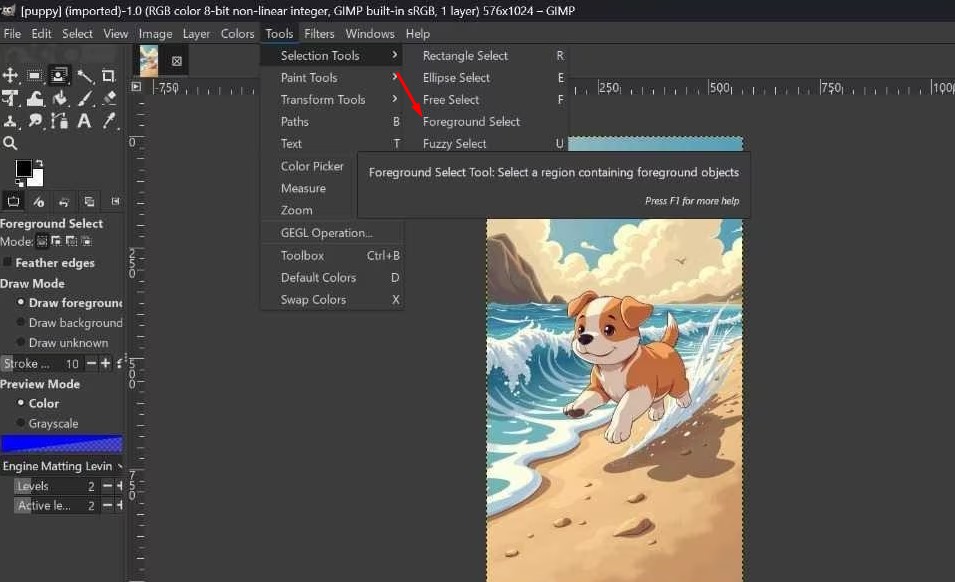The image size is (955, 582).
Task: Increase Stroke width with plus button
Action: [x=106, y=364]
